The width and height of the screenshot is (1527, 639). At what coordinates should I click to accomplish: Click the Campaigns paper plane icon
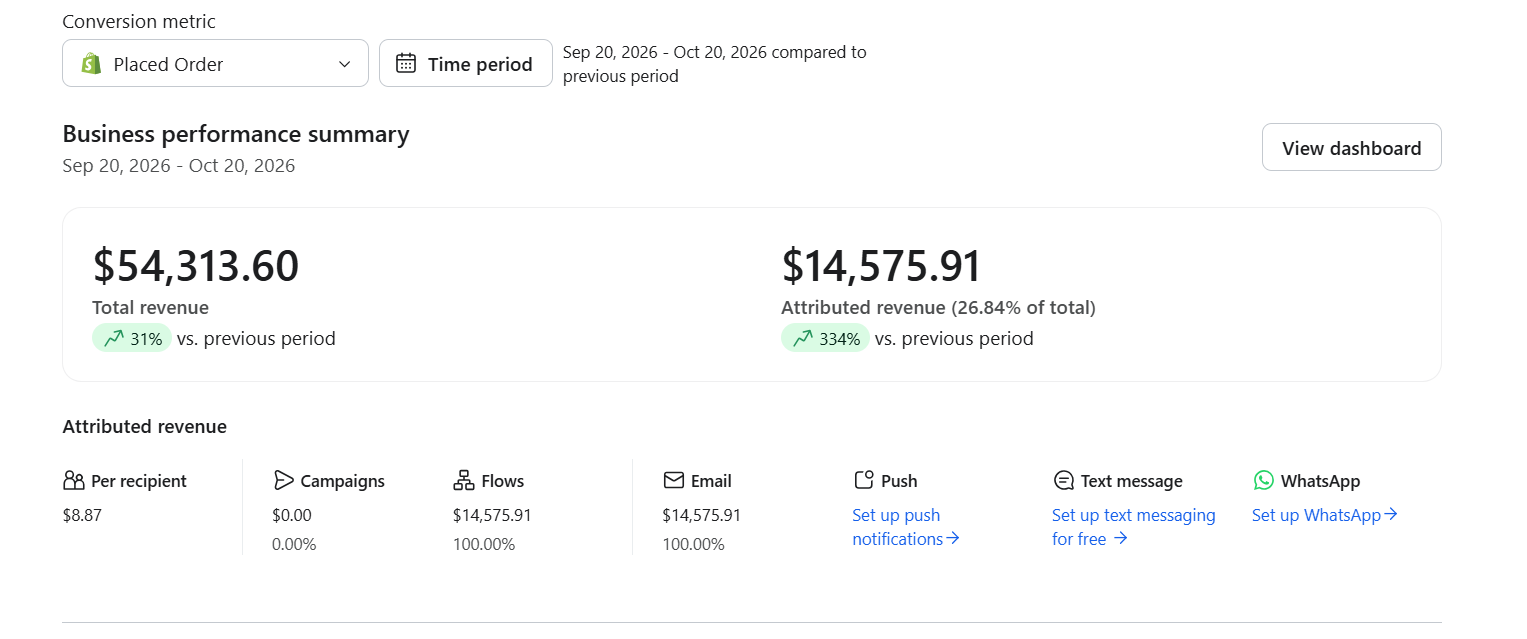(283, 481)
